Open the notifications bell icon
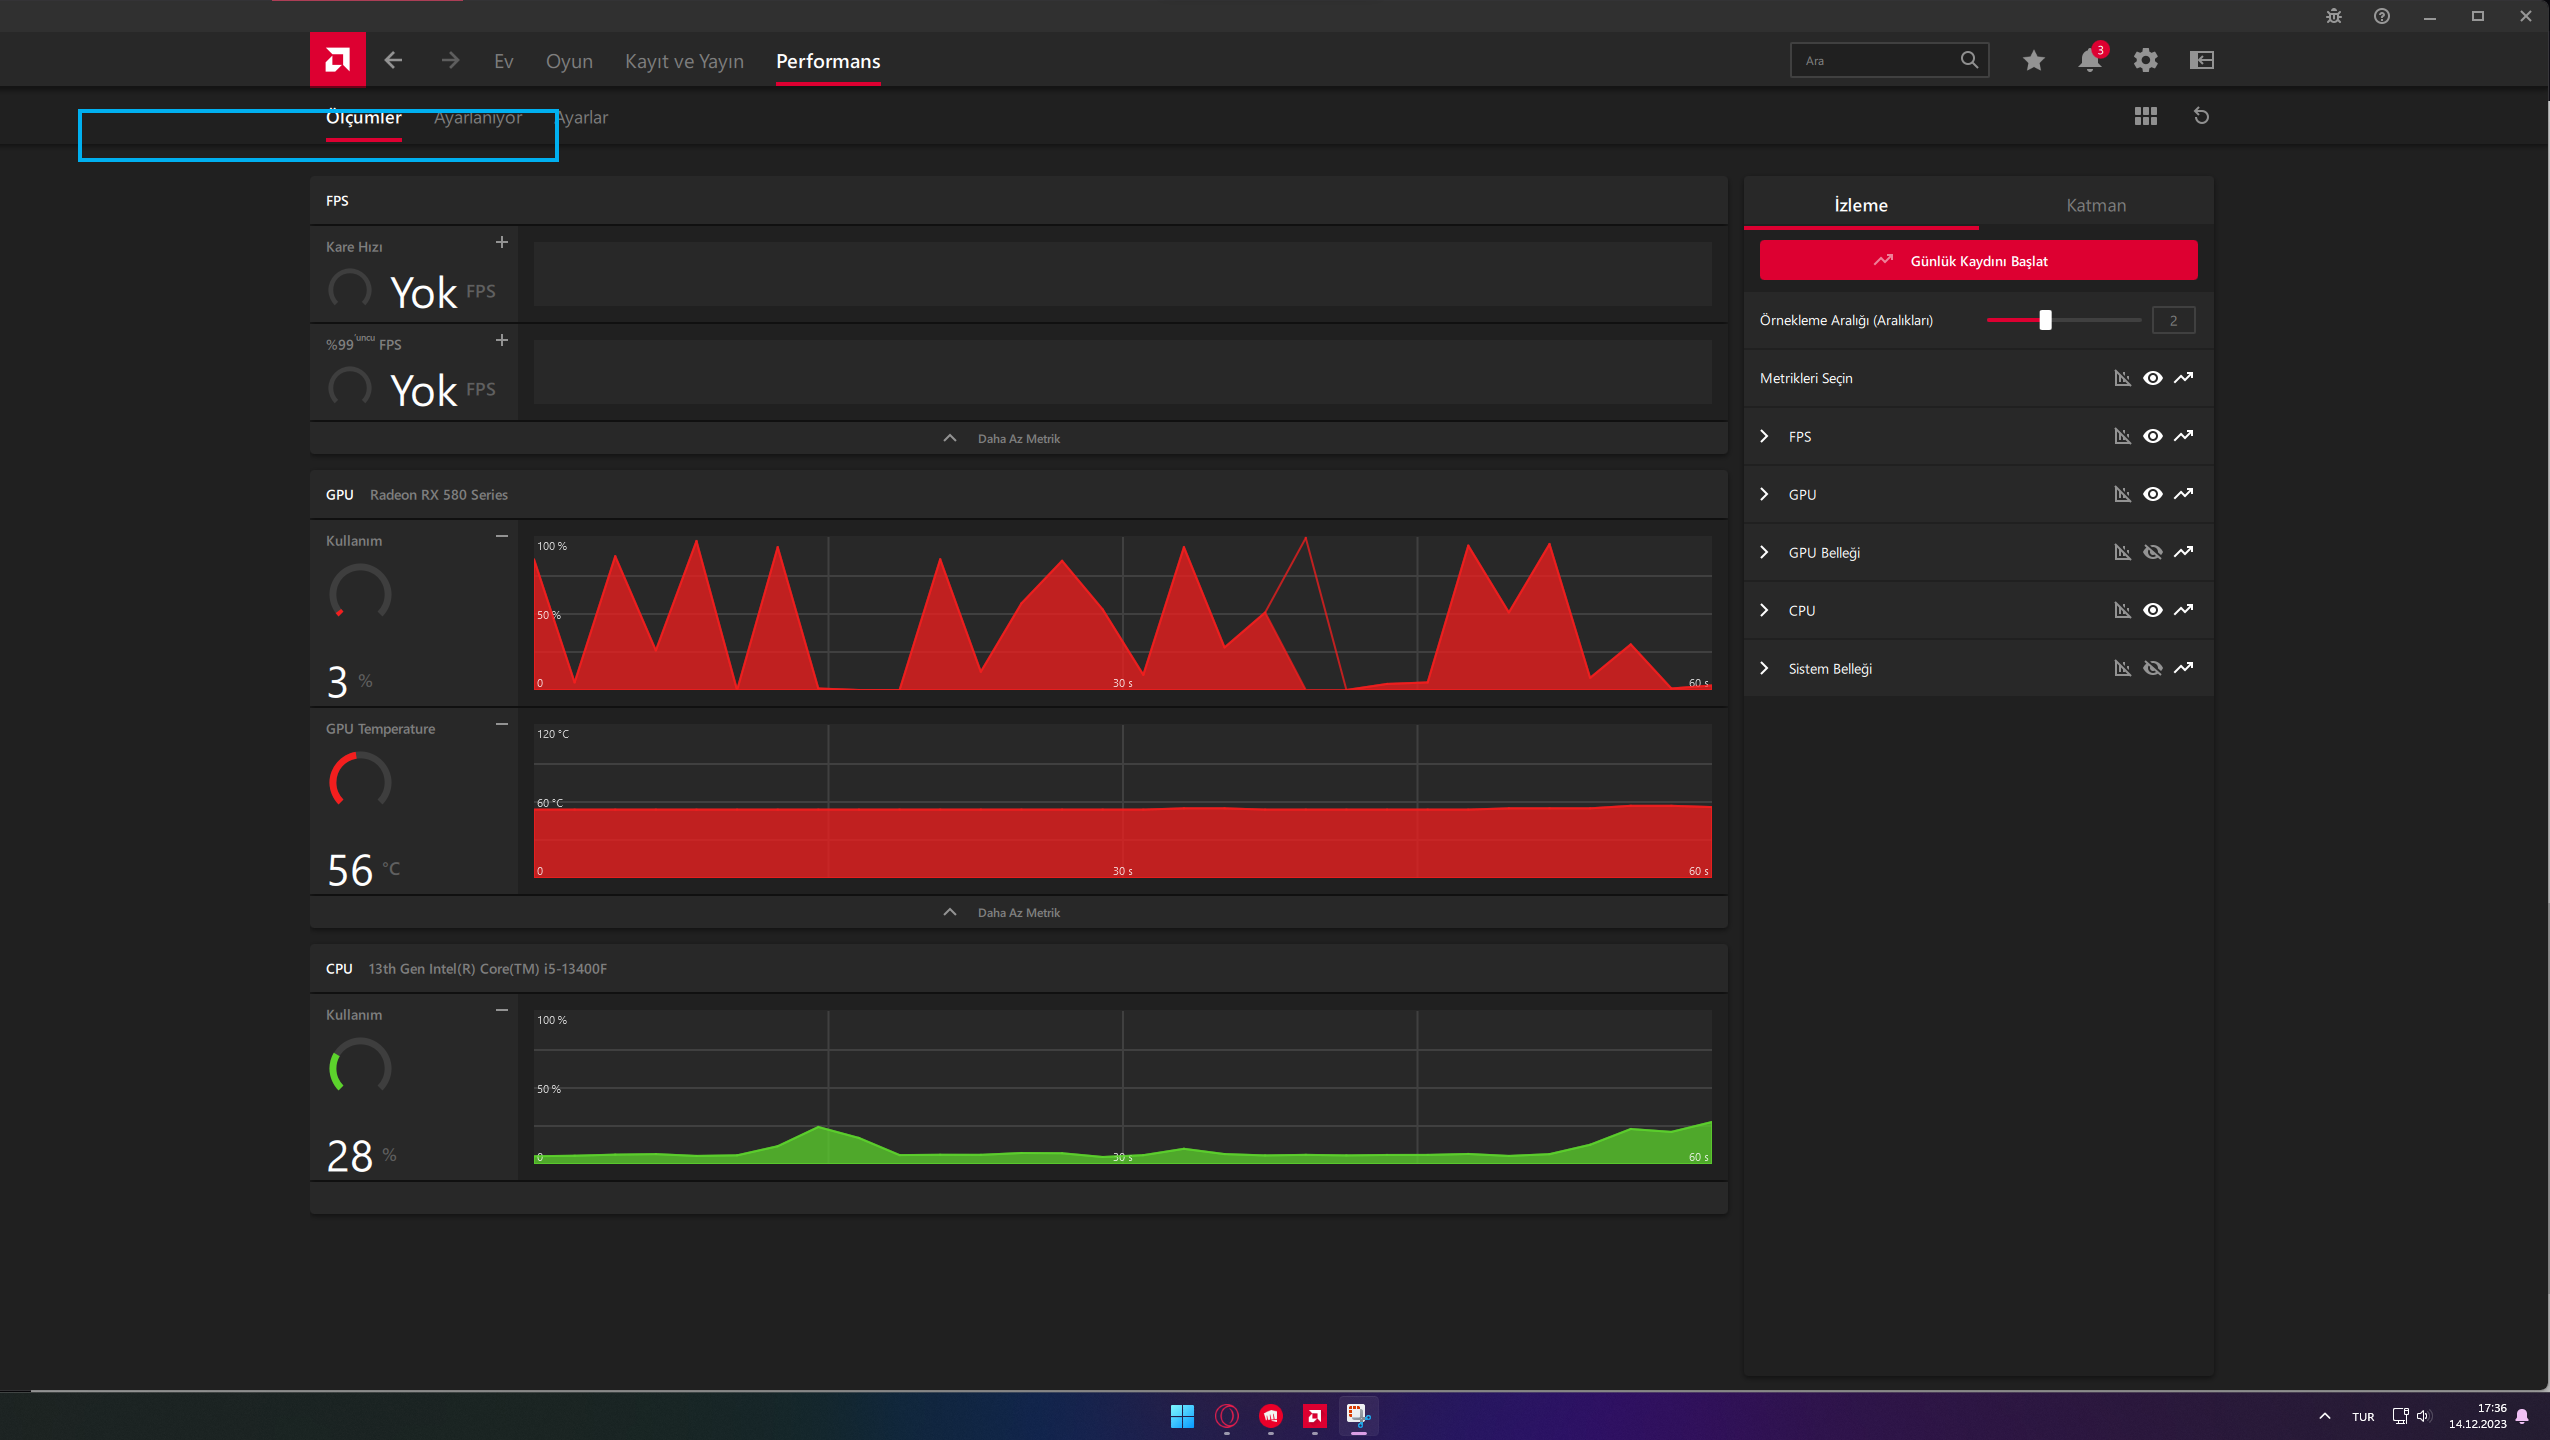The height and width of the screenshot is (1440, 2550). point(2089,60)
